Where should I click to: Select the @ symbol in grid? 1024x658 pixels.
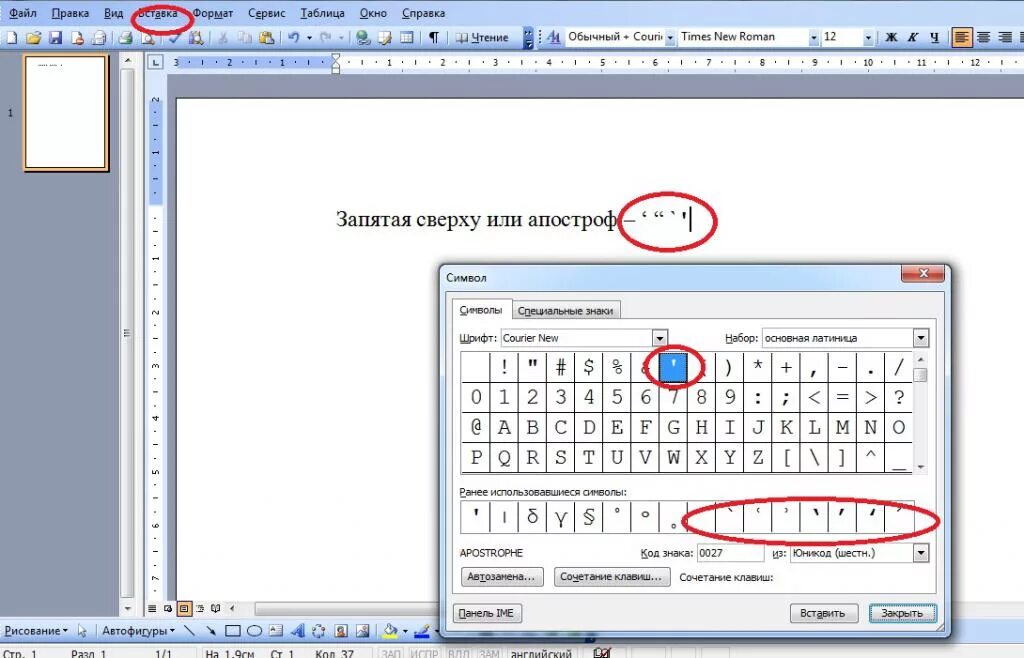475,427
